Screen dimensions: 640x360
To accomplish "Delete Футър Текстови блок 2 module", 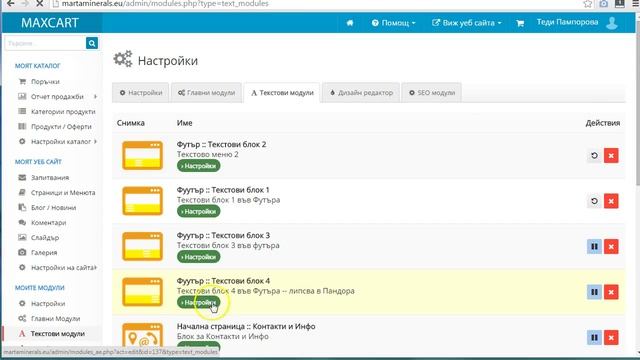I will coord(611,156).
